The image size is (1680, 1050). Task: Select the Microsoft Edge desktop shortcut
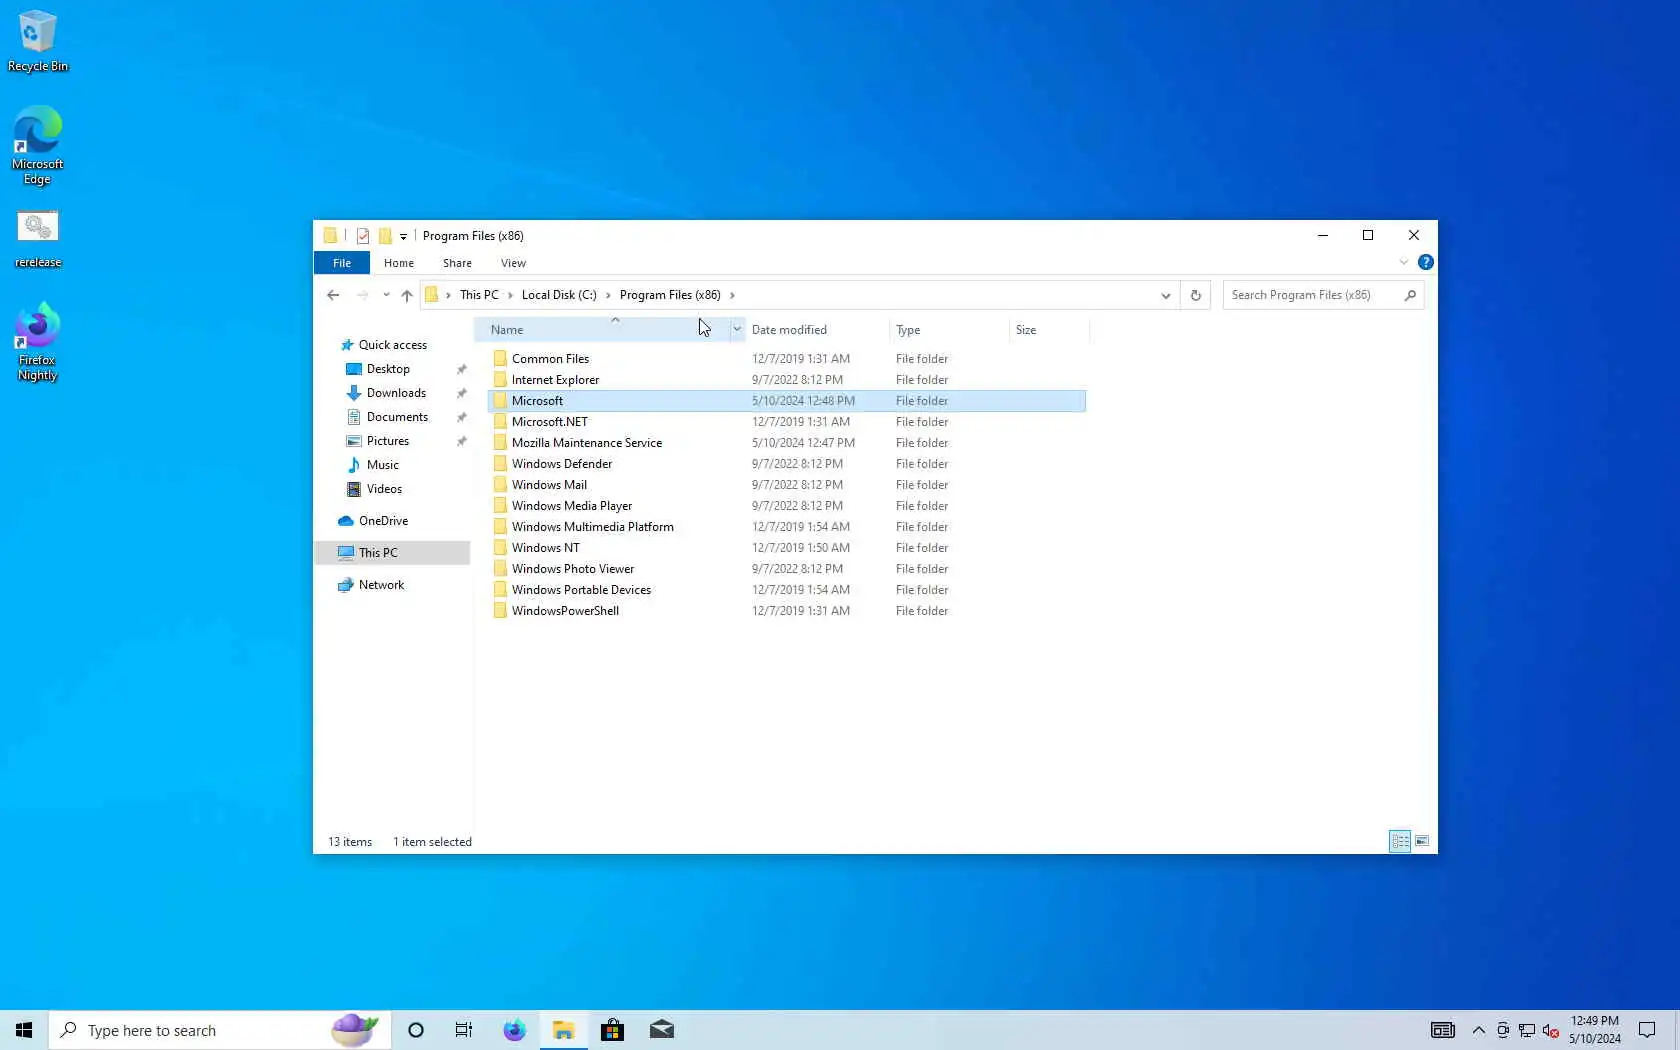[38, 146]
